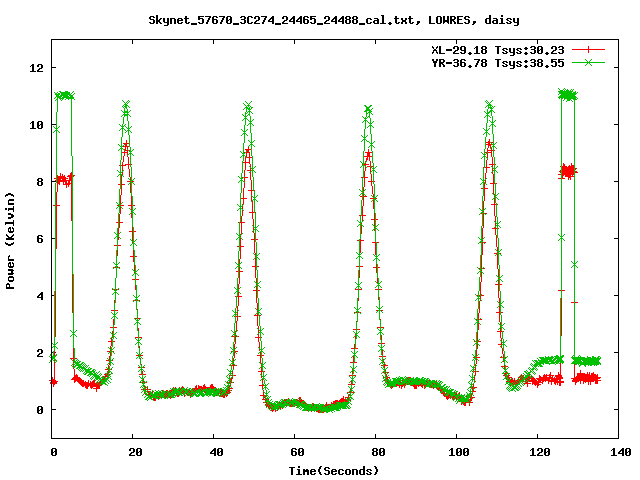
Task: Click the green line sample in legend
Action: pyautogui.click(x=588, y=62)
